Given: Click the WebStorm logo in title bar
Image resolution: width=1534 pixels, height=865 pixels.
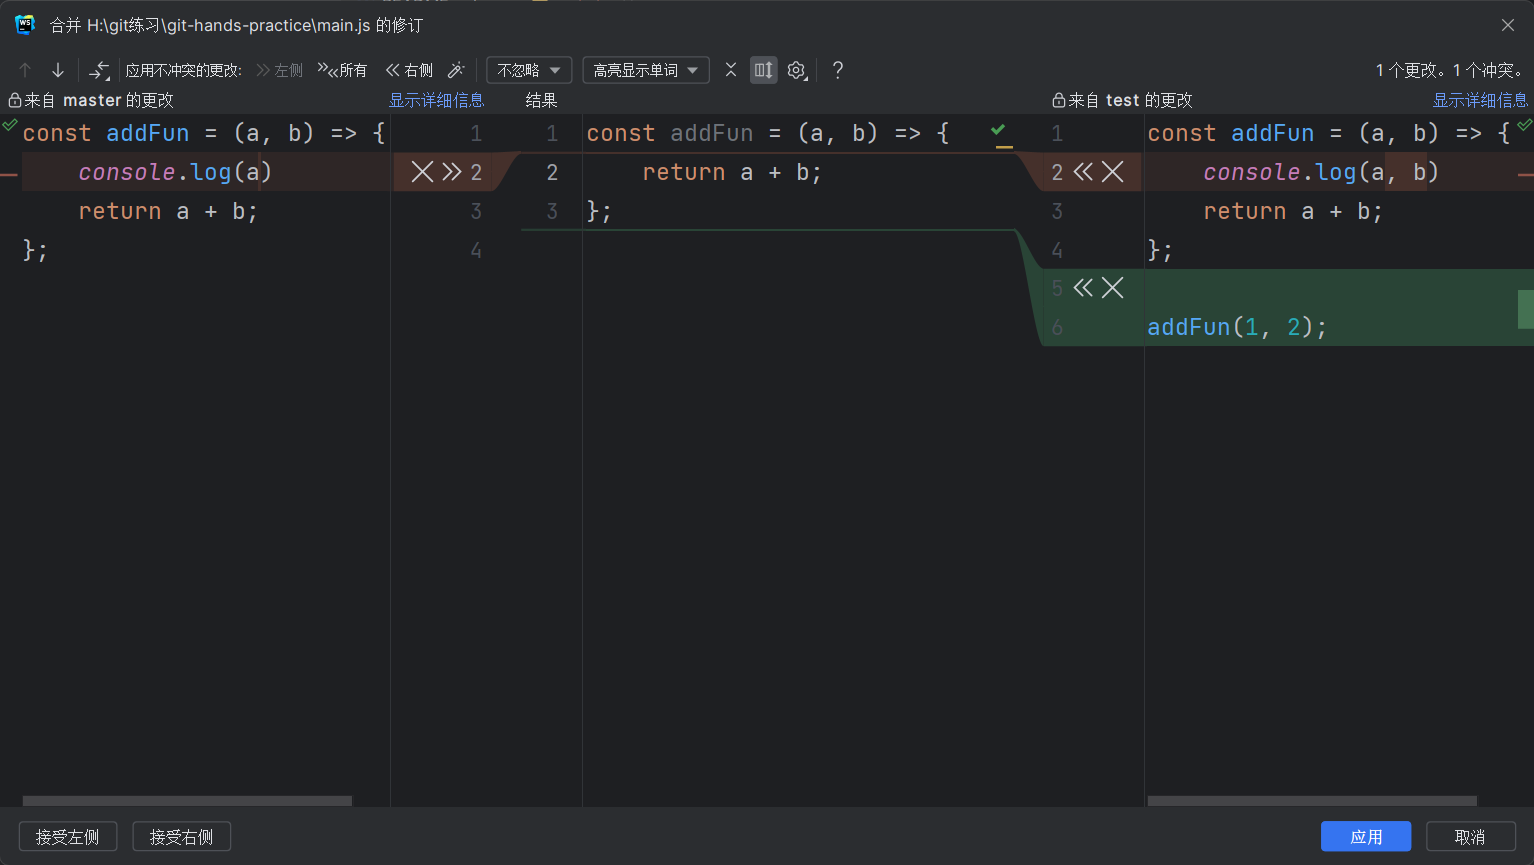Looking at the screenshot, I should (x=25, y=25).
